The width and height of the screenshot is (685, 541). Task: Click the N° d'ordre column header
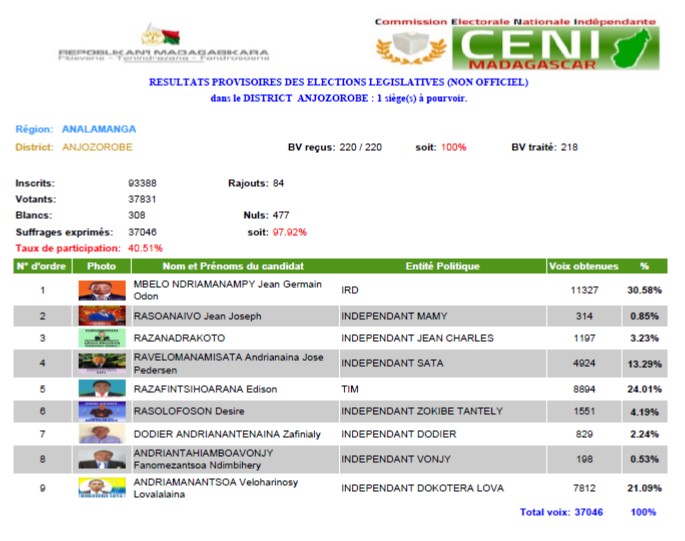42,266
